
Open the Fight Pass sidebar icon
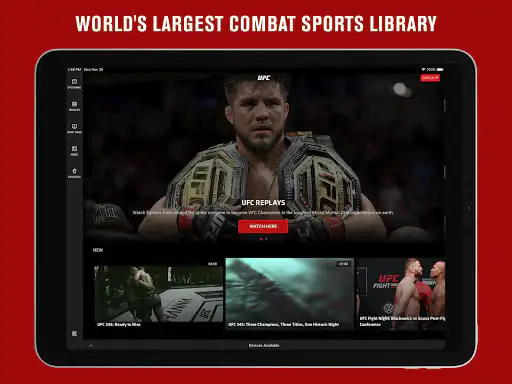tap(74, 128)
